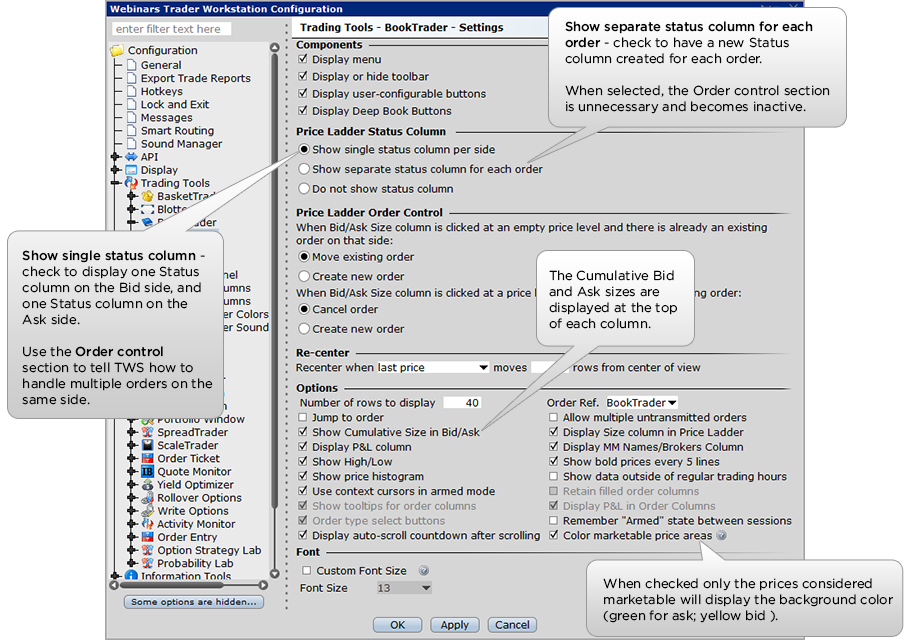The image size is (910, 640).
Task: Expand the Display tree node
Action: 115,170
